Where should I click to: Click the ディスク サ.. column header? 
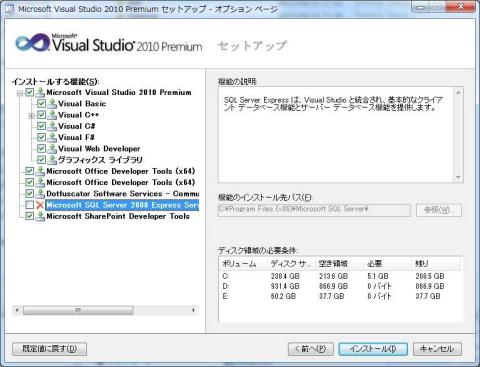(x=291, y=264)
